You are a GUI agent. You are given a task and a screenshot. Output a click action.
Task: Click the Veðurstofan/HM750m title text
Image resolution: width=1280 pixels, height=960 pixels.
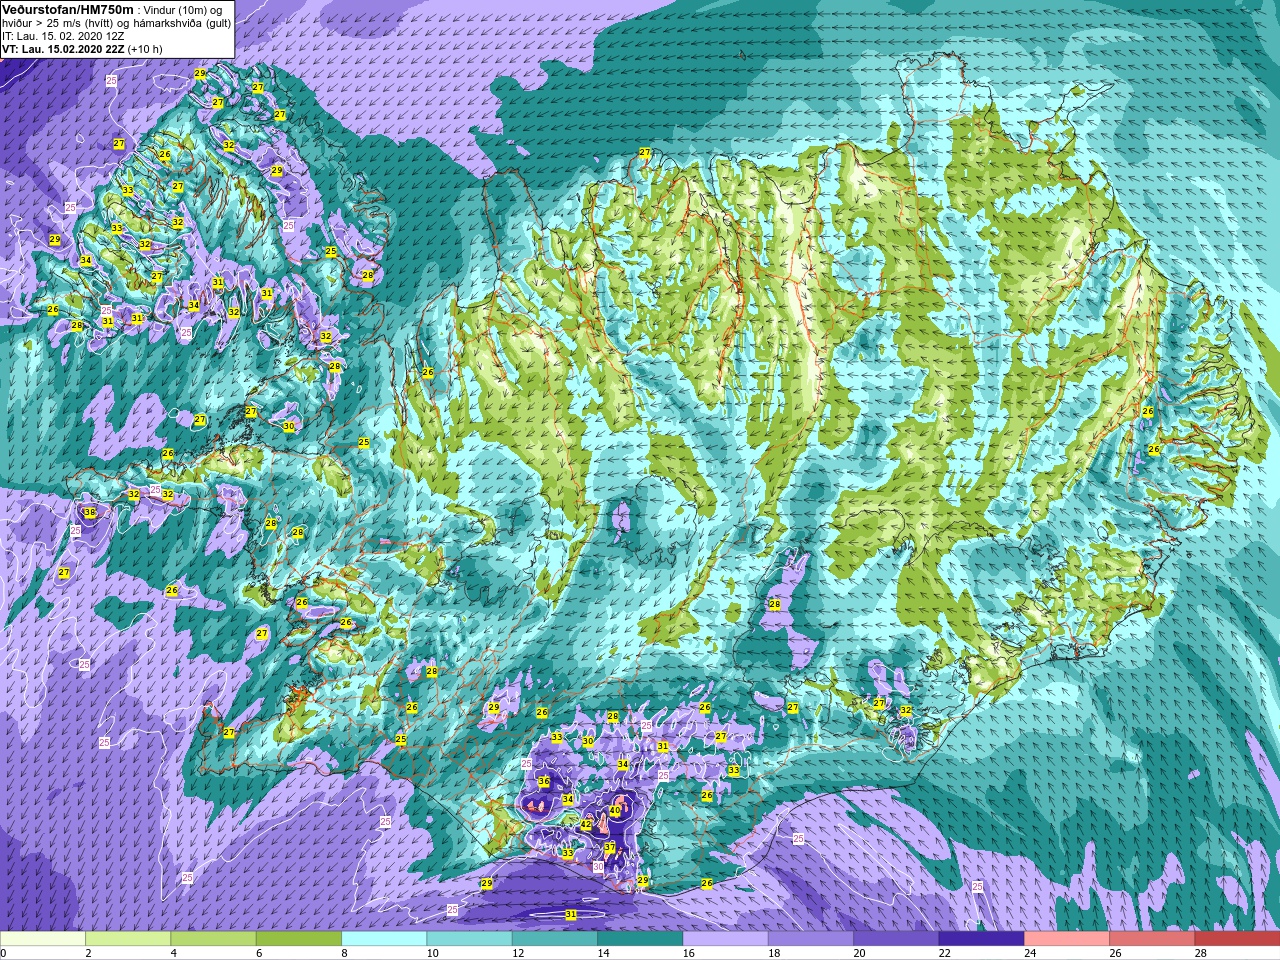pos(68,8)
